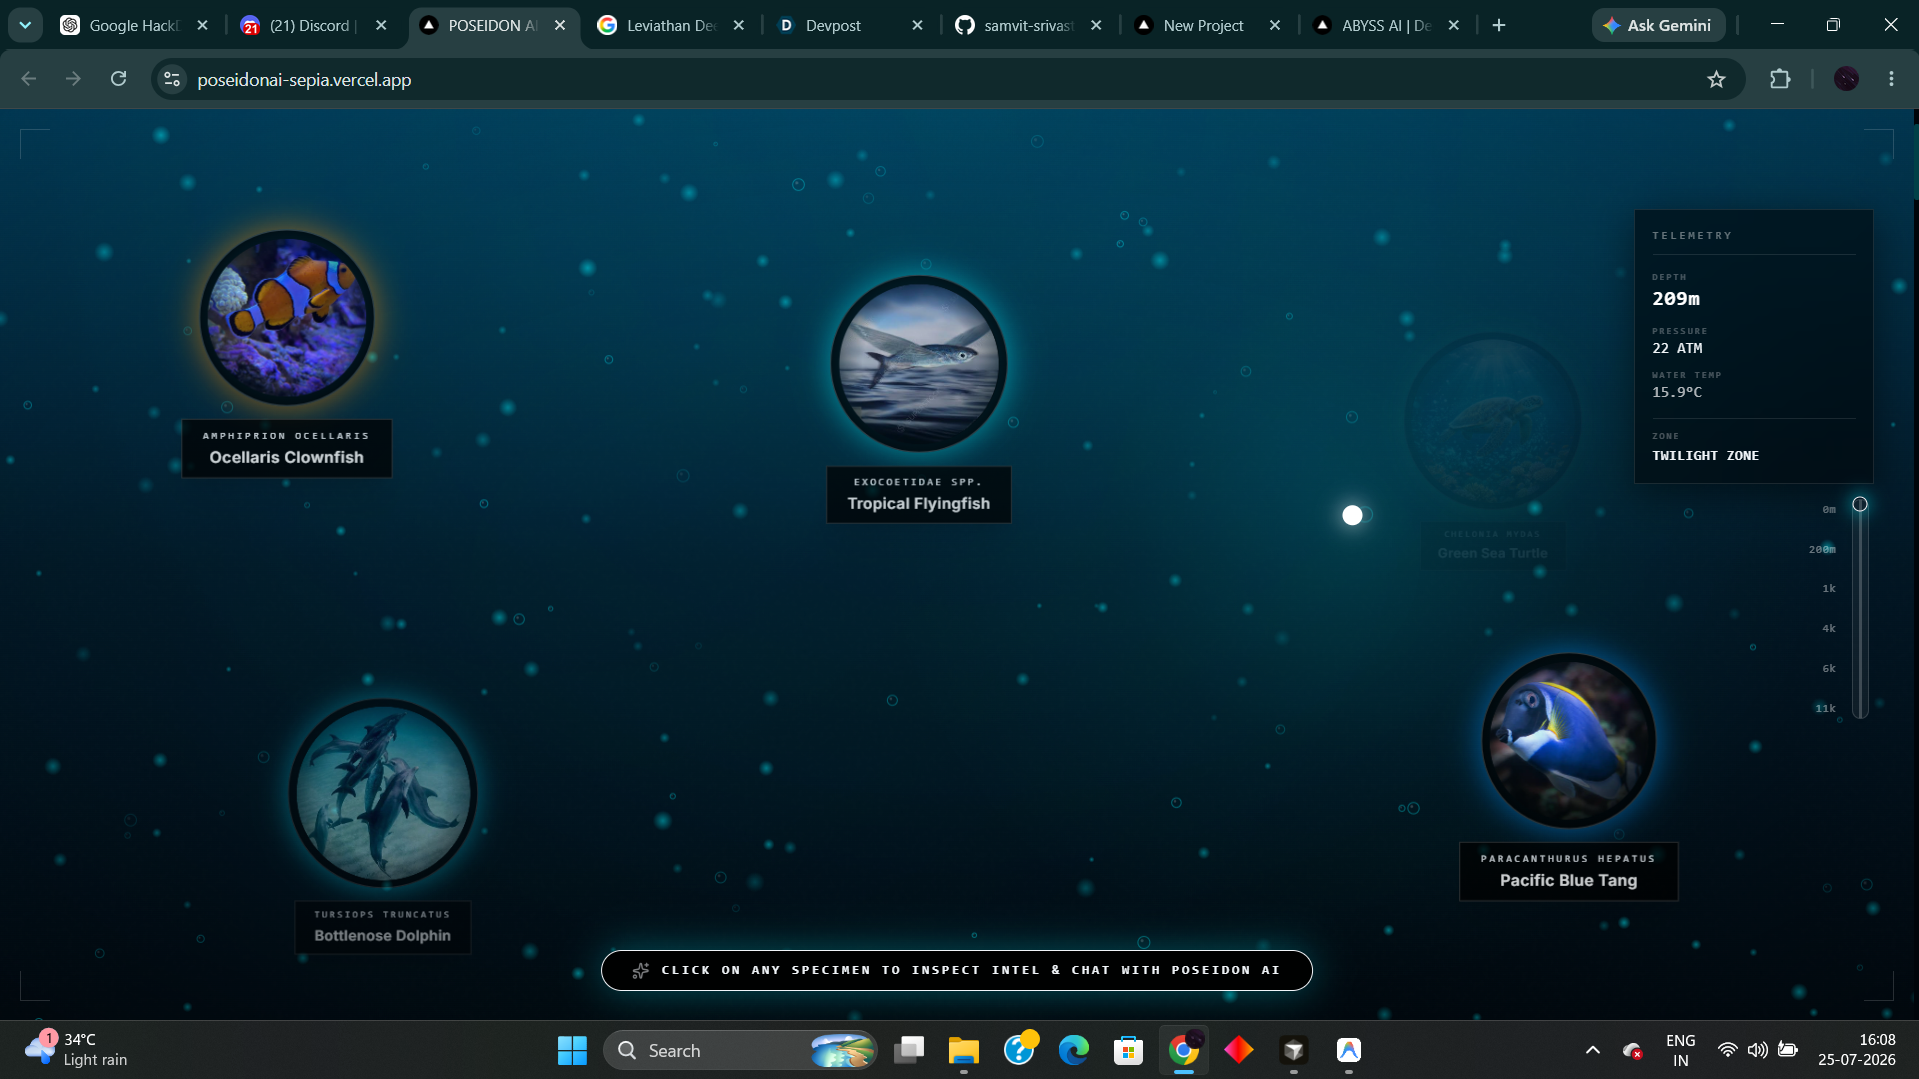Open Wi-Fi network settings icon
Screen dimensions: 1919x1079
point(1727,1050)
